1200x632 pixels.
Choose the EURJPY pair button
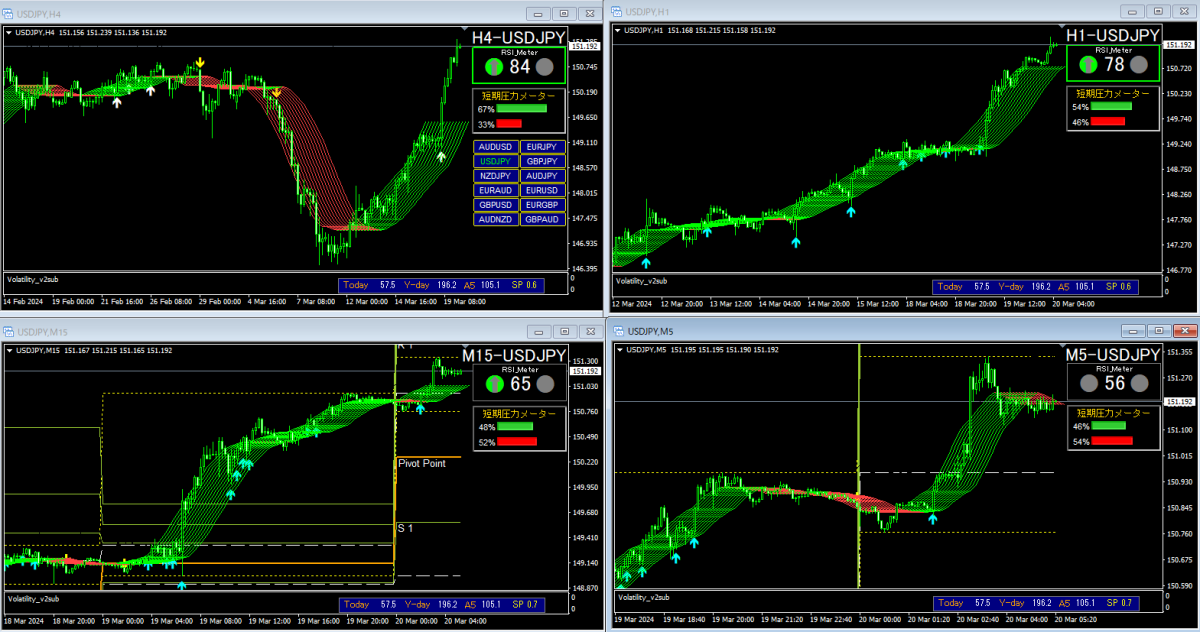coord(543,146)
